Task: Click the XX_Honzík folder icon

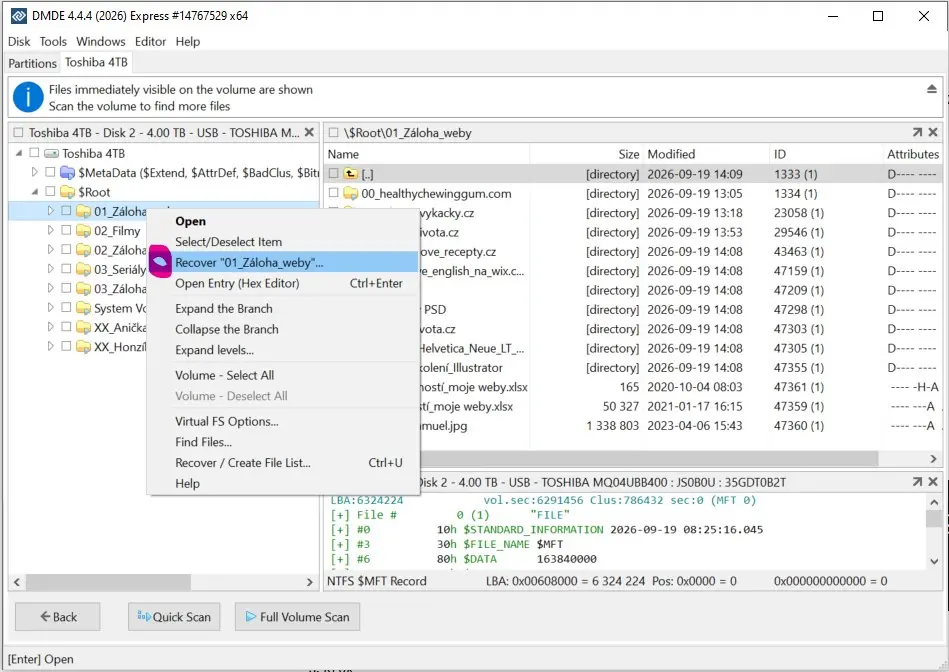Action: (84, 347)
